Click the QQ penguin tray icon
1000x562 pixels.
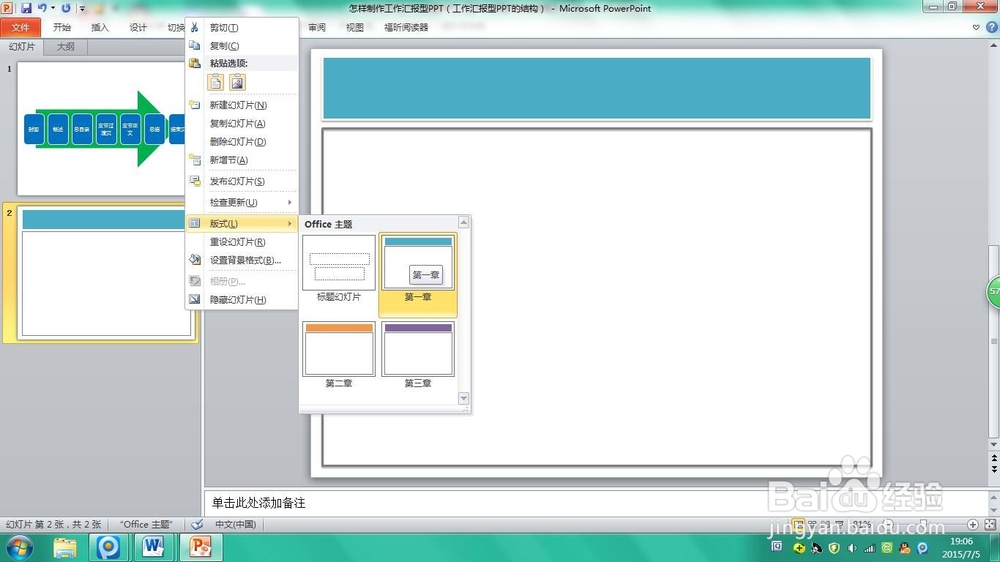[x=904, y=548]
